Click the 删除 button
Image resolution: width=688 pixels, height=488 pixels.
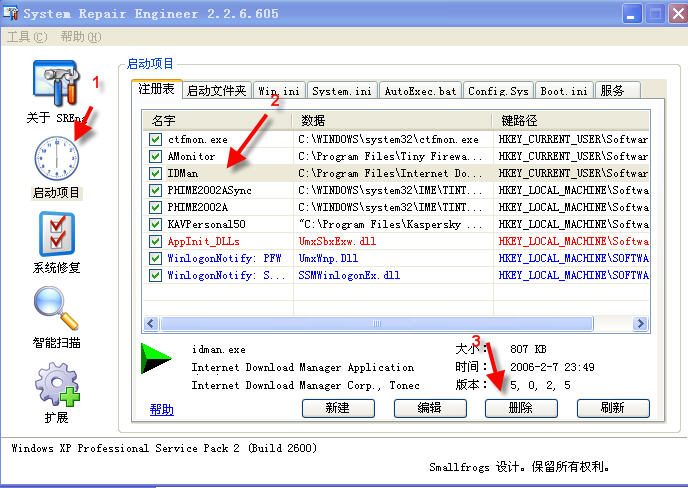[521, 408]
